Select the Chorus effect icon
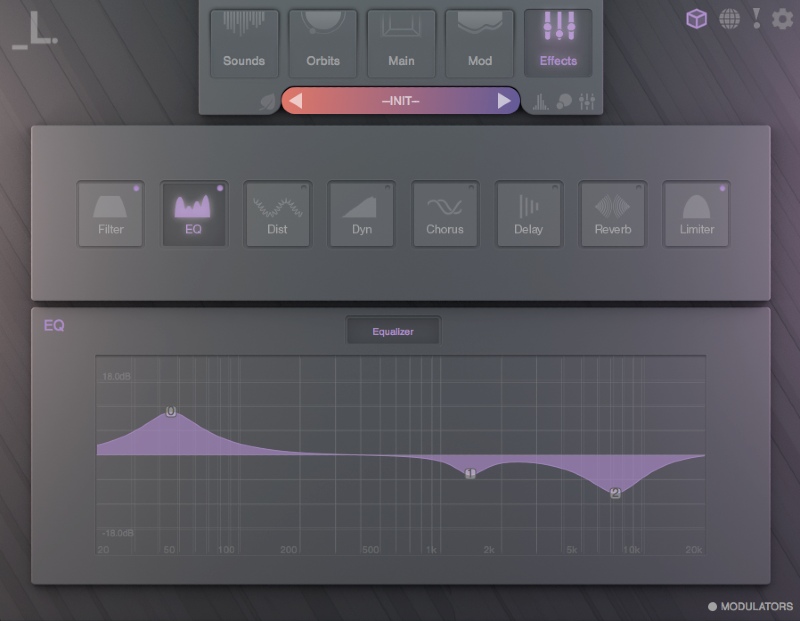The image size is (800, 621). click(445, 213)
